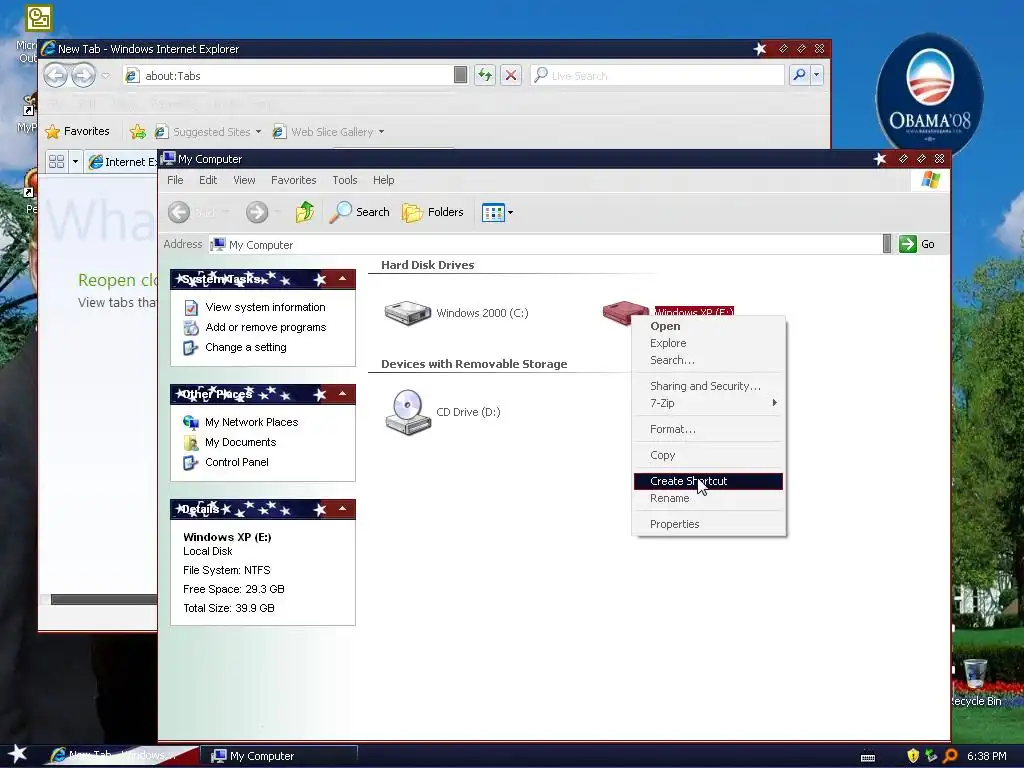Click My Computer address field

(545, 244)
